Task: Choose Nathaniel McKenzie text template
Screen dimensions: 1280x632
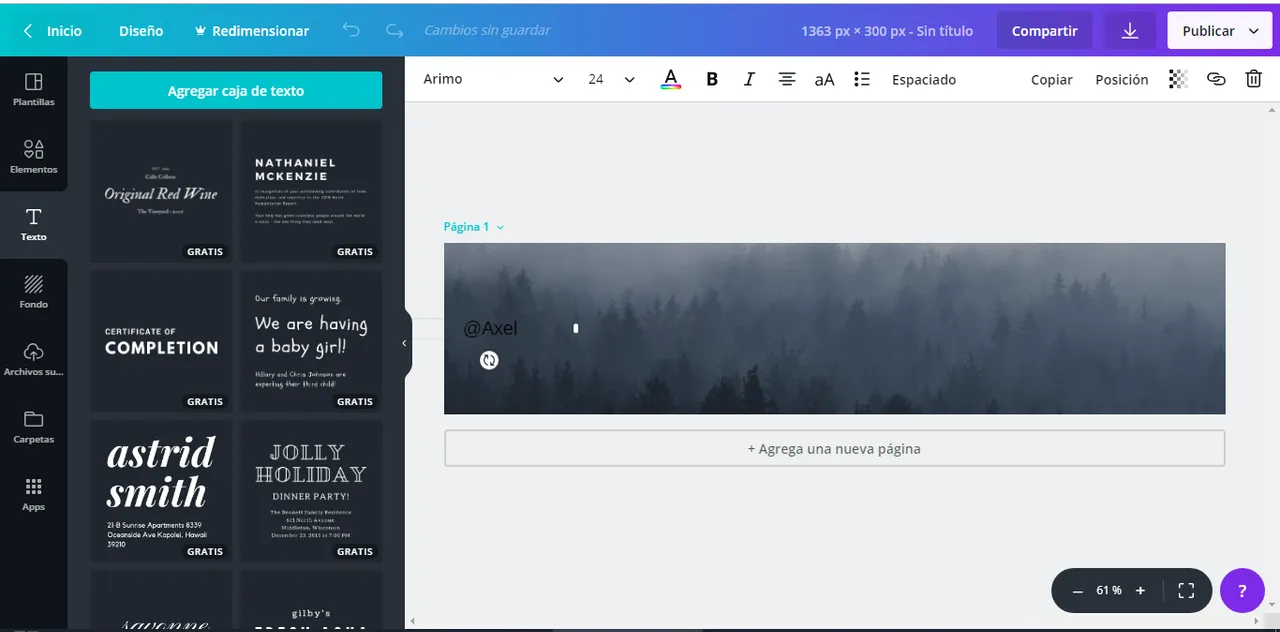Action: point(311,191)
